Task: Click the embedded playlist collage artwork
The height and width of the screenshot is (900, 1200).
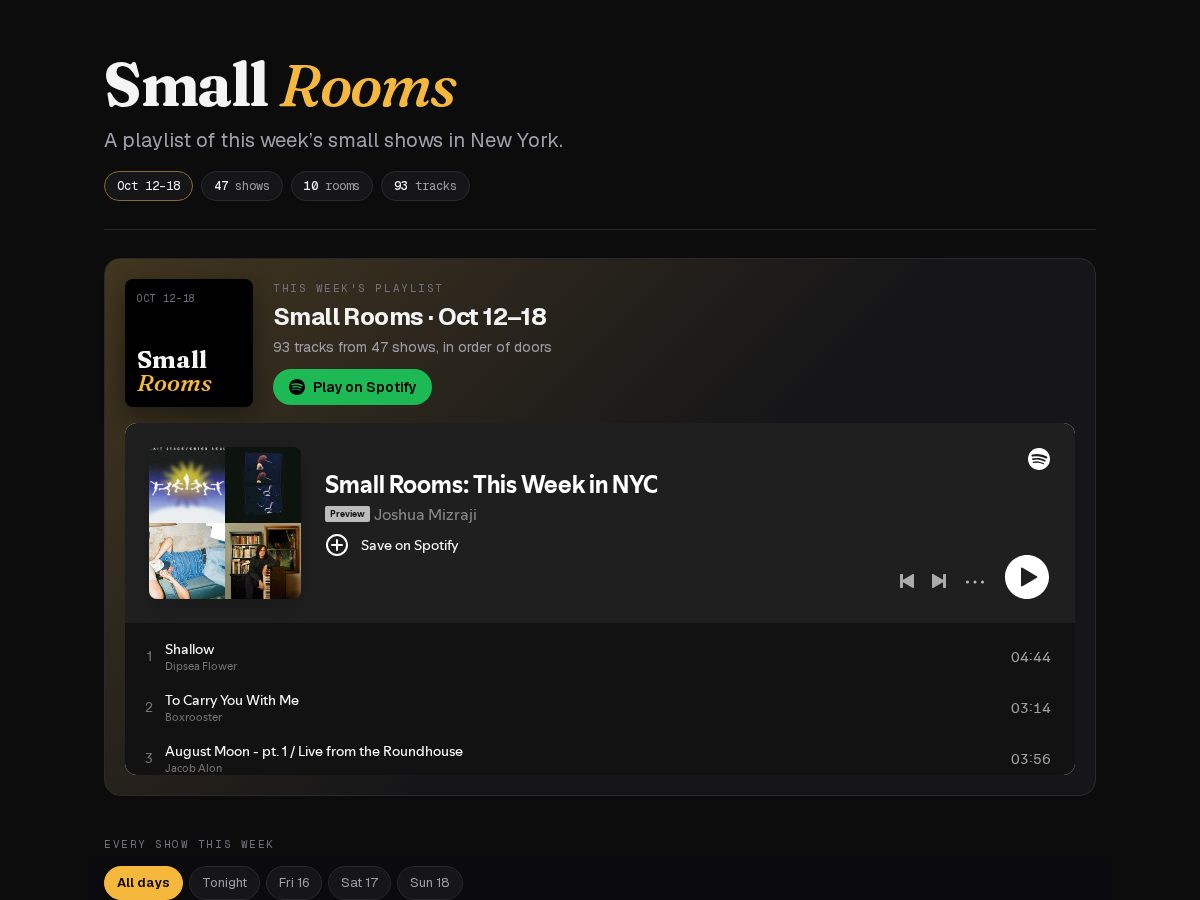Action: [x=225, y=523]
